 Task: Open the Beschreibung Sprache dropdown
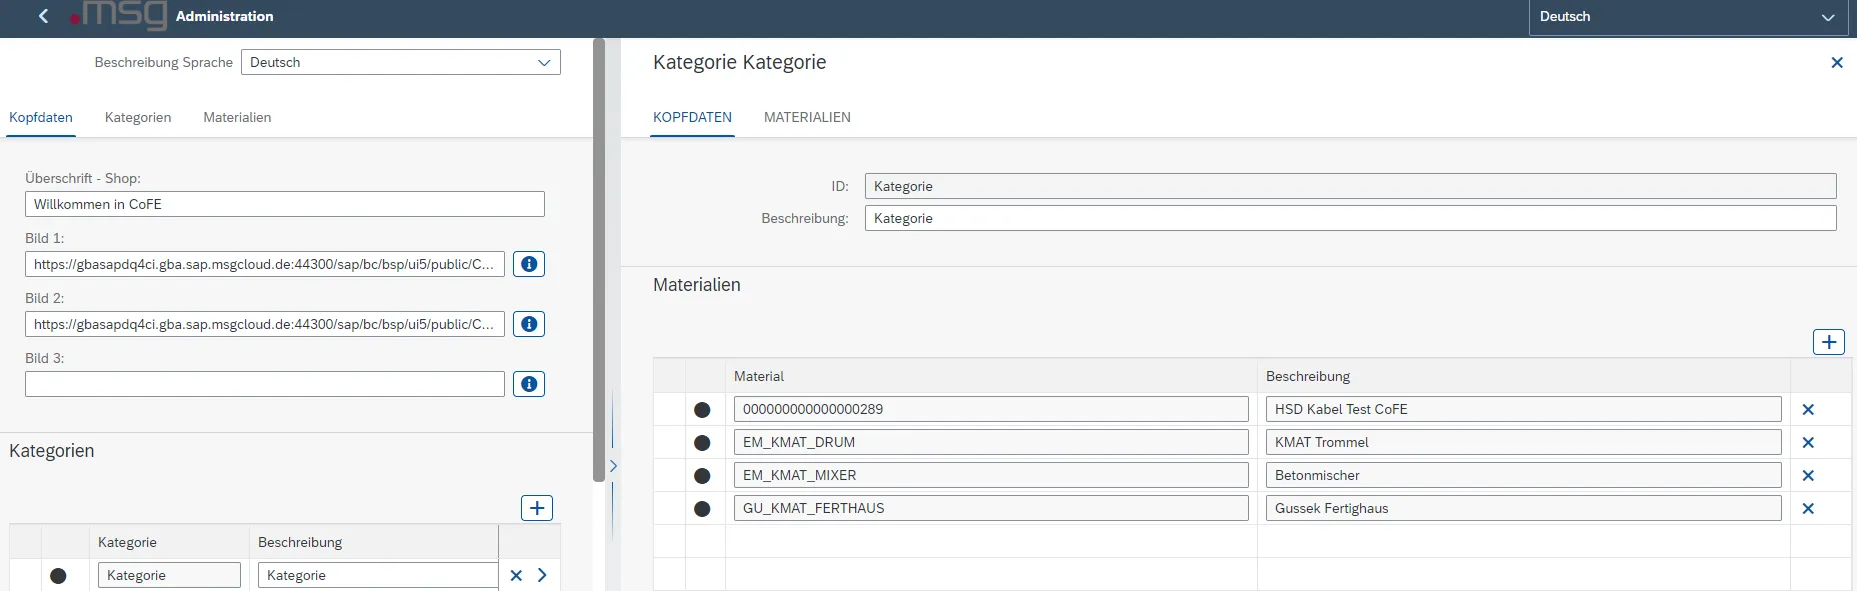point(543,62)
